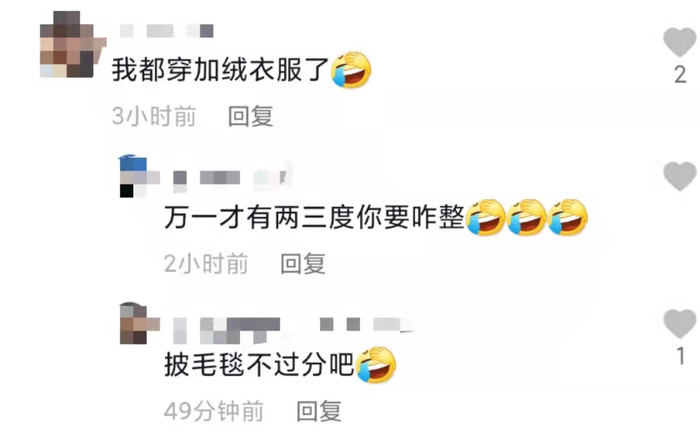This screenshot has height=442, width=700.
Task: Click 回复 next to 2小时前
Action: 303,263
